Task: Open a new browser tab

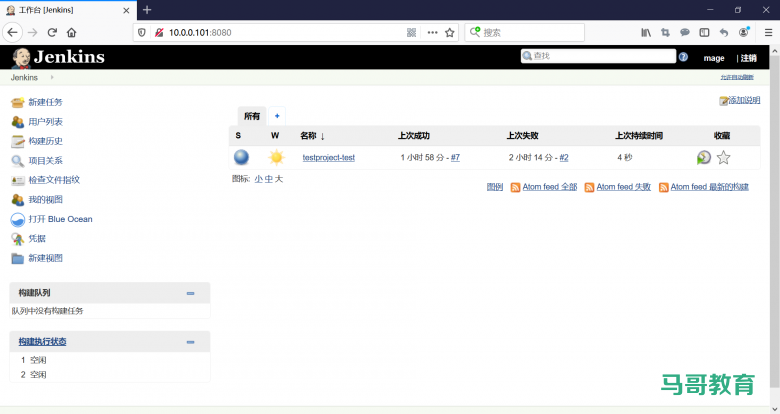Action: click(147, 10)
